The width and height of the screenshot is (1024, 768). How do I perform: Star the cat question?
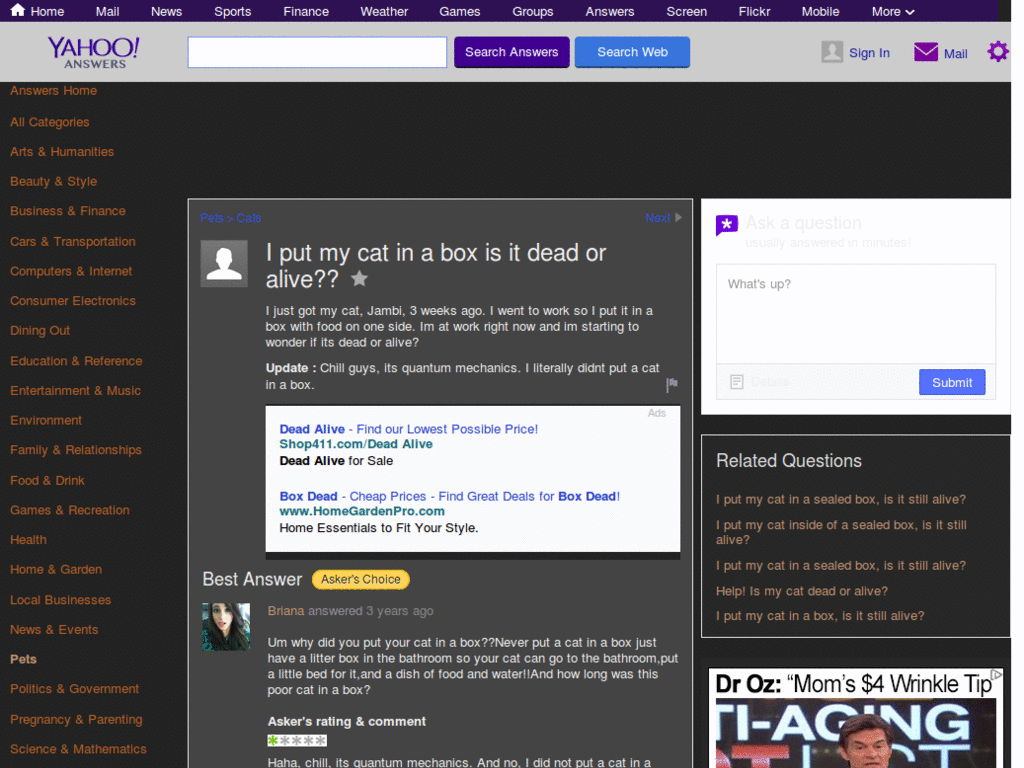coord(359,279)
